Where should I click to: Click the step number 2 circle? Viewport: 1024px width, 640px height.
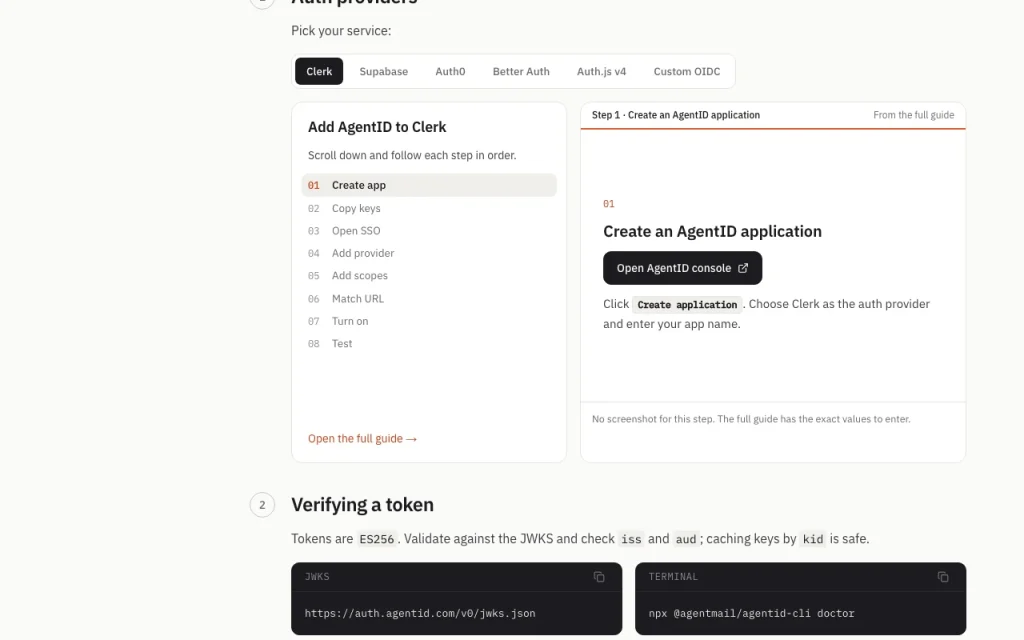click(262, 505)
